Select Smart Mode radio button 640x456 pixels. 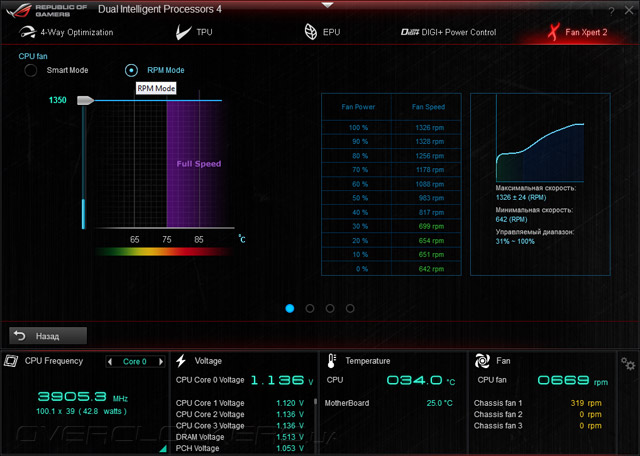[31, 70]
